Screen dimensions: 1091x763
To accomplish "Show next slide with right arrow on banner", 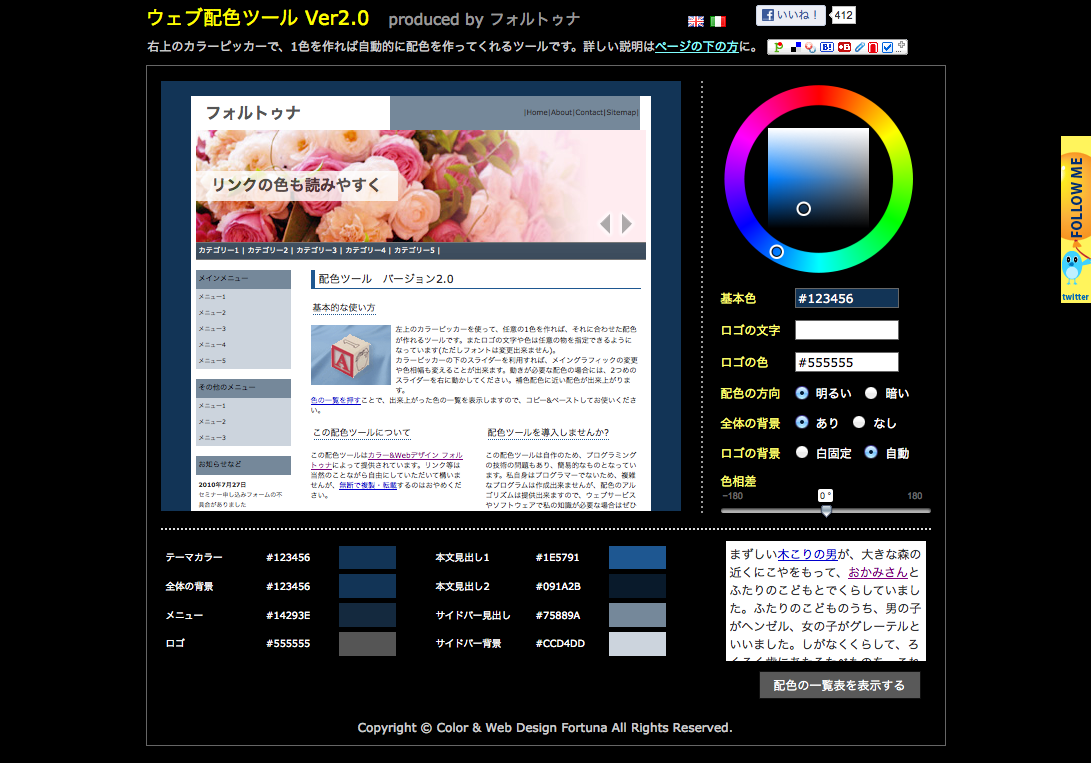I will tap(627, 224).
